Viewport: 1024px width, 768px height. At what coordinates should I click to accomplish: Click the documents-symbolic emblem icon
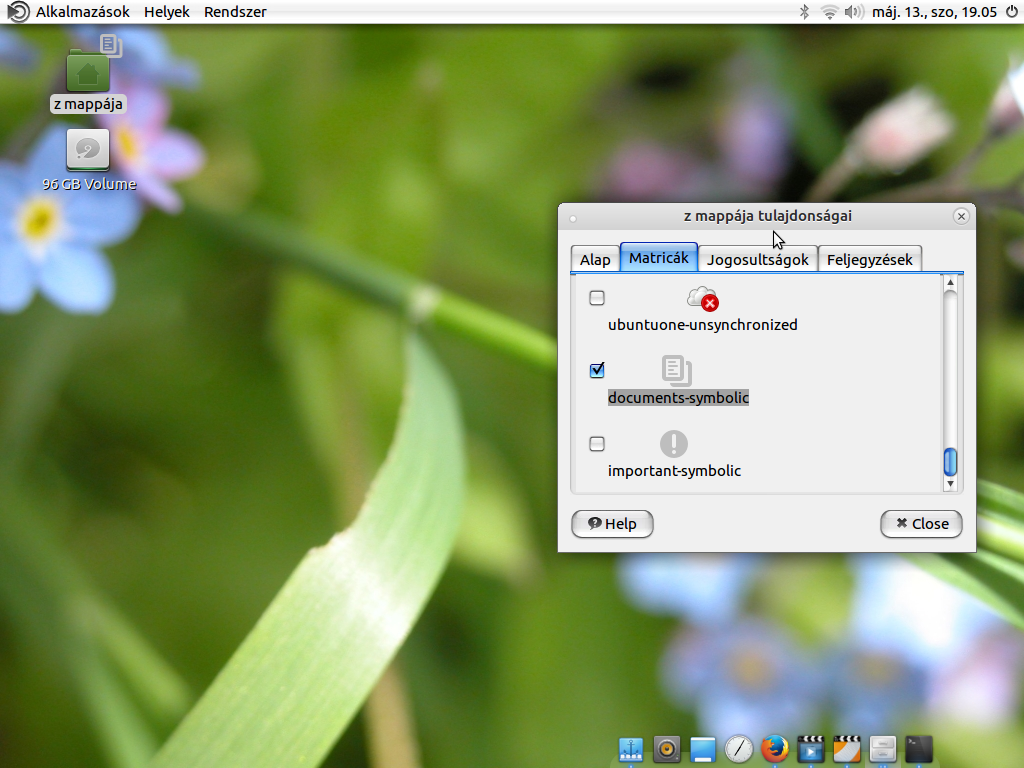click(677, 371)
